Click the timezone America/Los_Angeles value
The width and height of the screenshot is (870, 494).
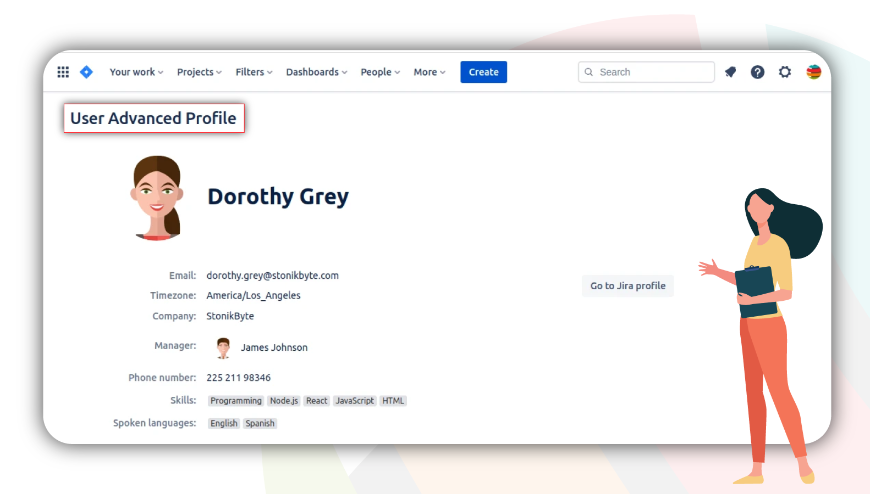pos(254,295)
